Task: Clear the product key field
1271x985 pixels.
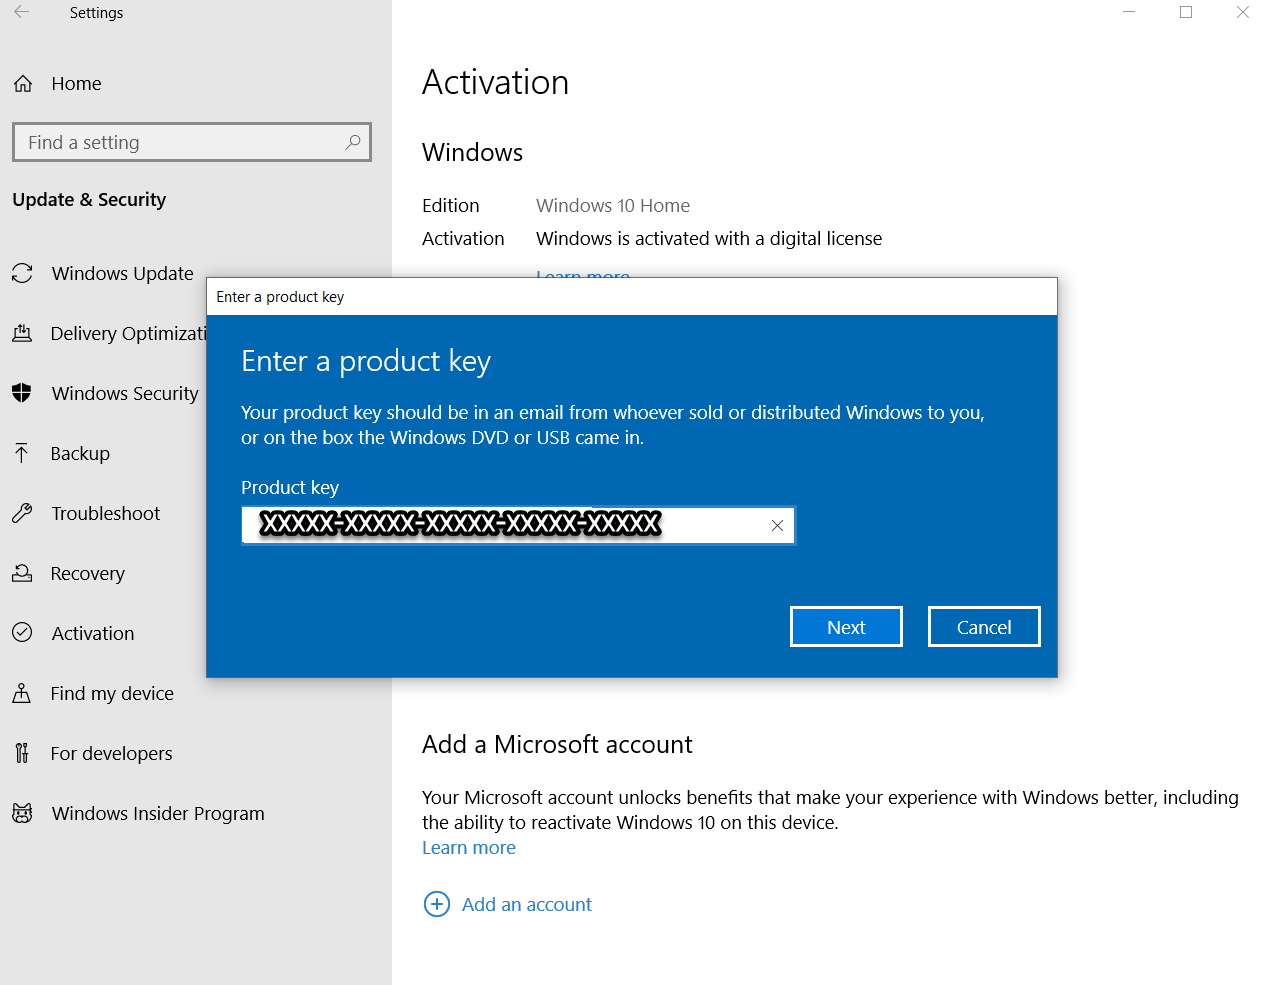Action: [x=777, y=525]
